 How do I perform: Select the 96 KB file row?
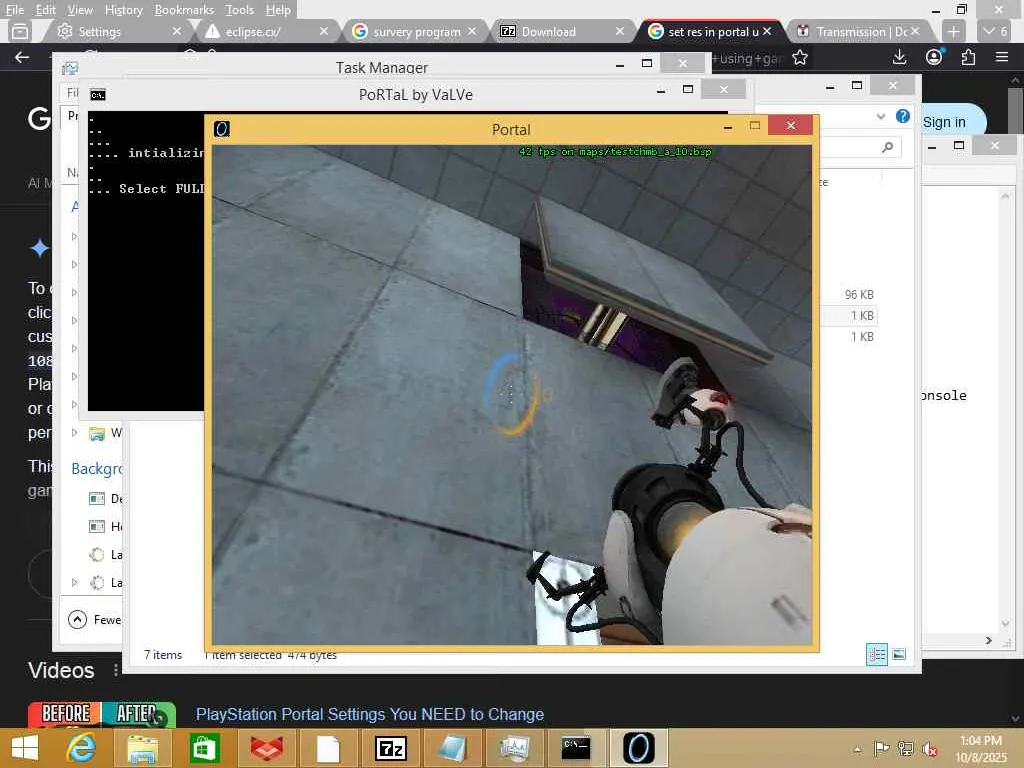pos(849,295)
